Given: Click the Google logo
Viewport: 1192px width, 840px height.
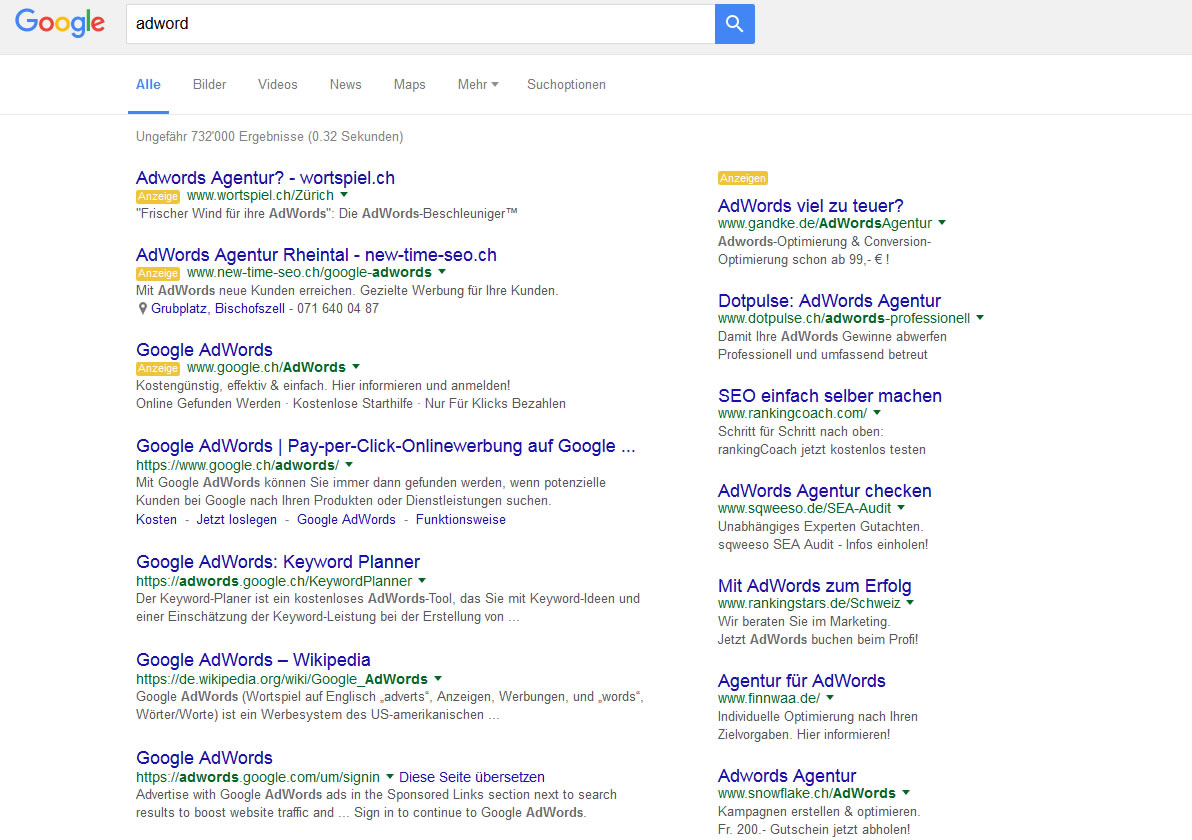Looking at the screenshot, I should click(x=60, y=23).
